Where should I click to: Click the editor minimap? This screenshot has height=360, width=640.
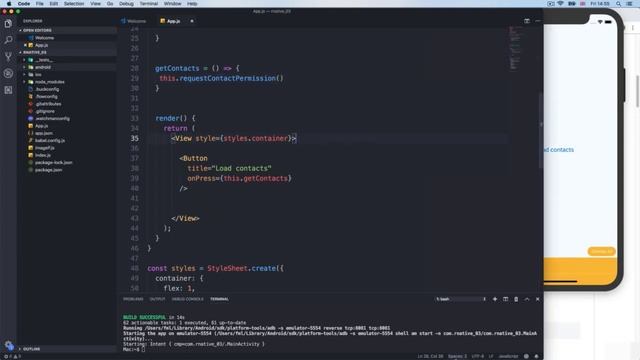click(515, 48)
